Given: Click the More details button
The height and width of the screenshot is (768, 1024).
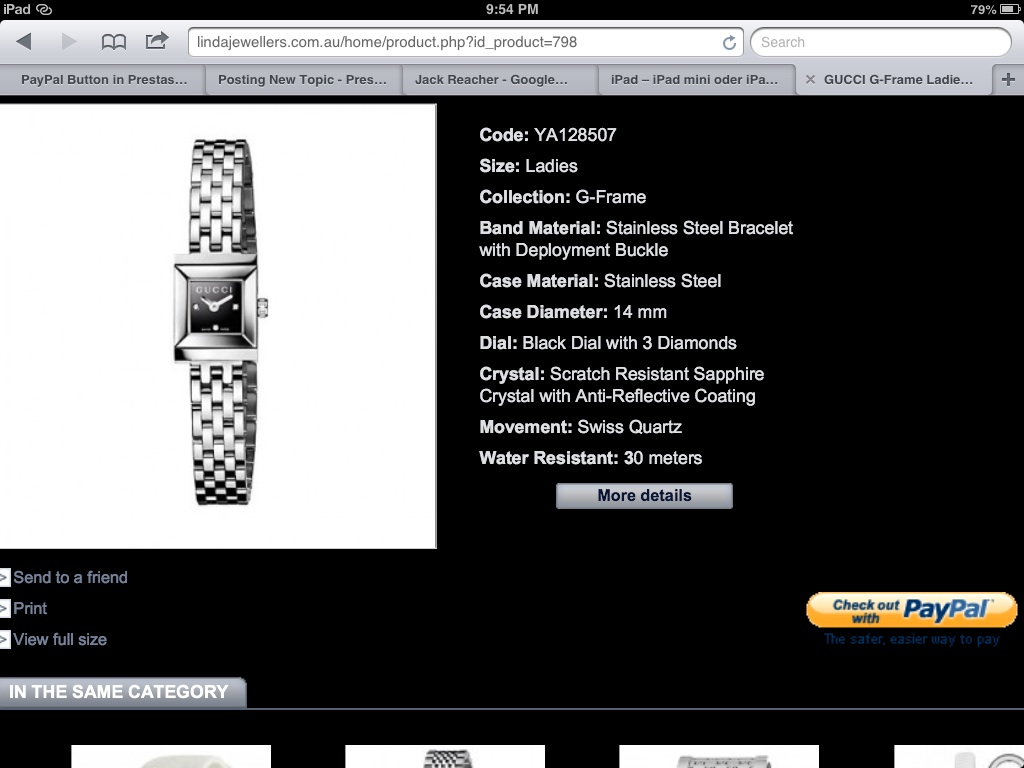Looking at the screenshot, I should coord(644,496).
